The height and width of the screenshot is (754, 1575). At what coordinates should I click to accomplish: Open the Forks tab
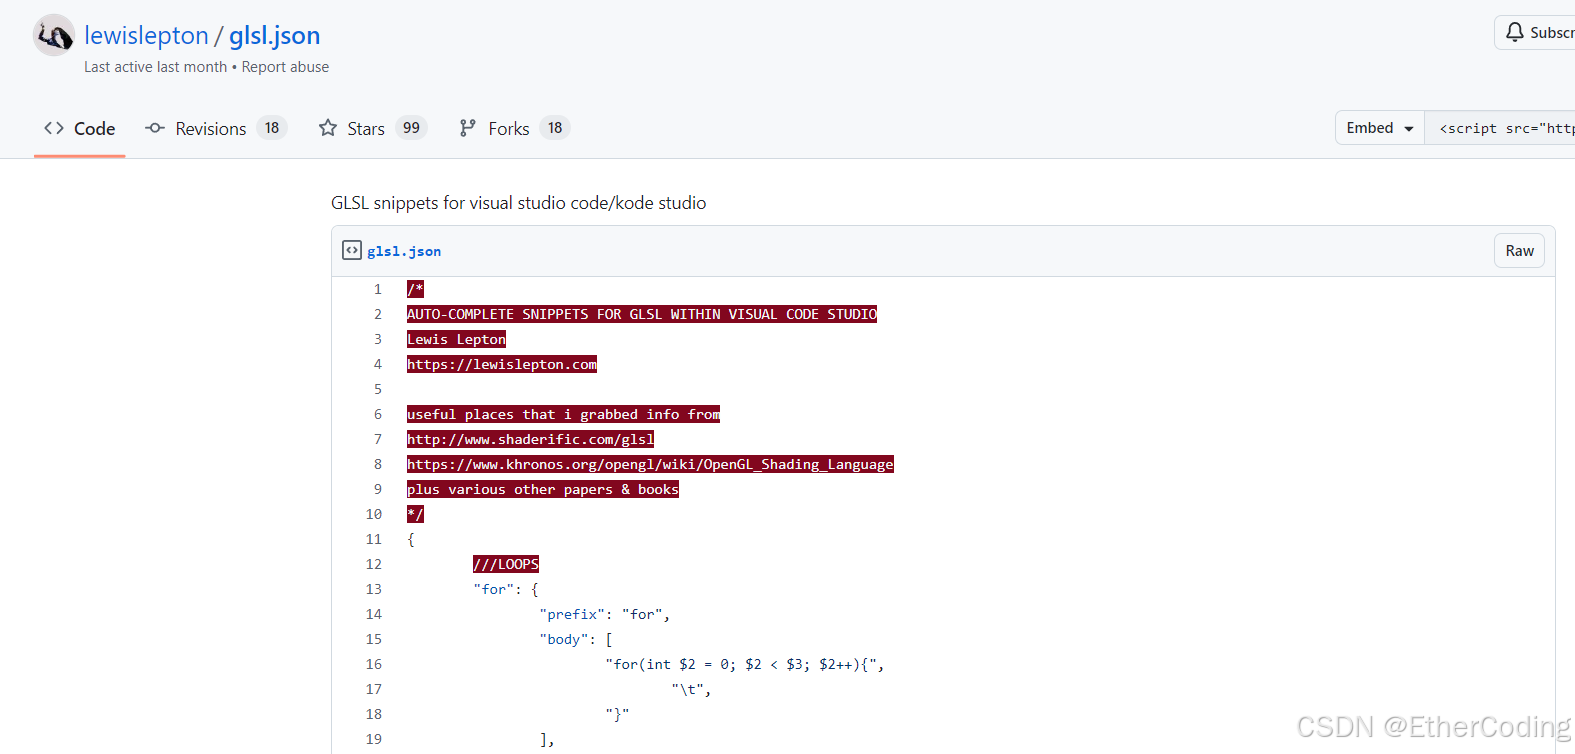[514, 128]
